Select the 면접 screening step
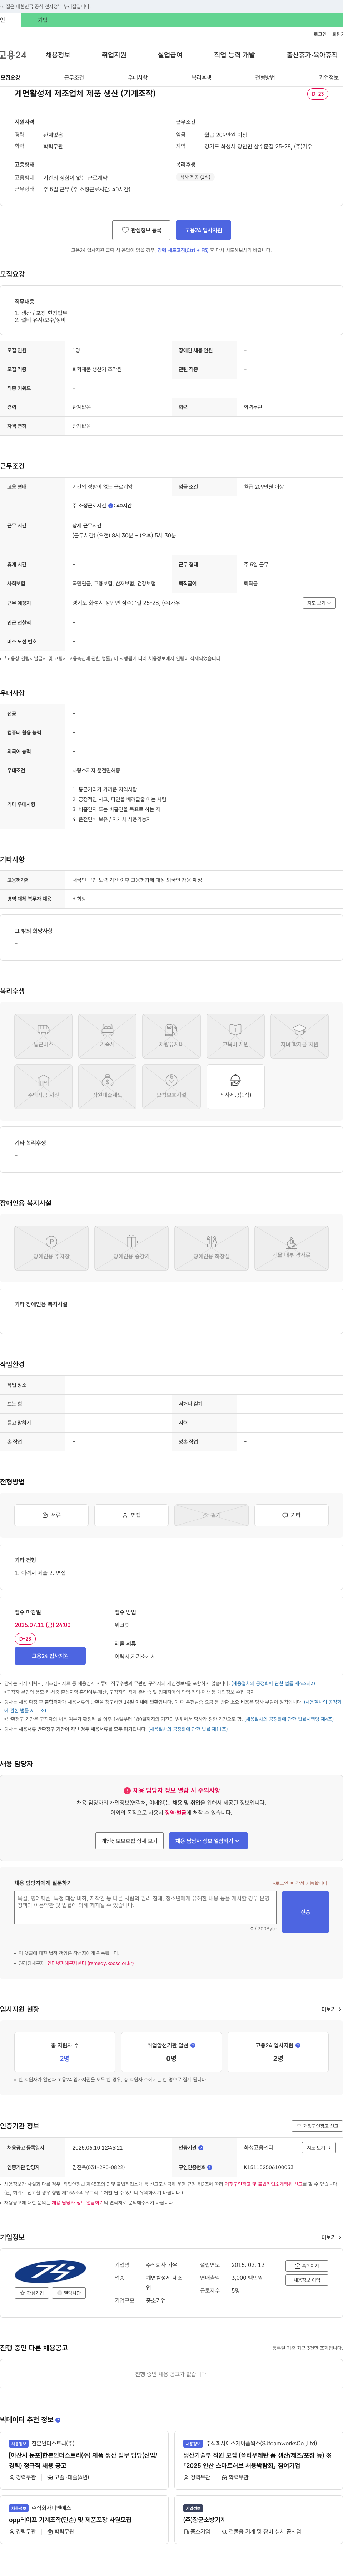Viewport: 343px width, 2576px height. 131,1515
